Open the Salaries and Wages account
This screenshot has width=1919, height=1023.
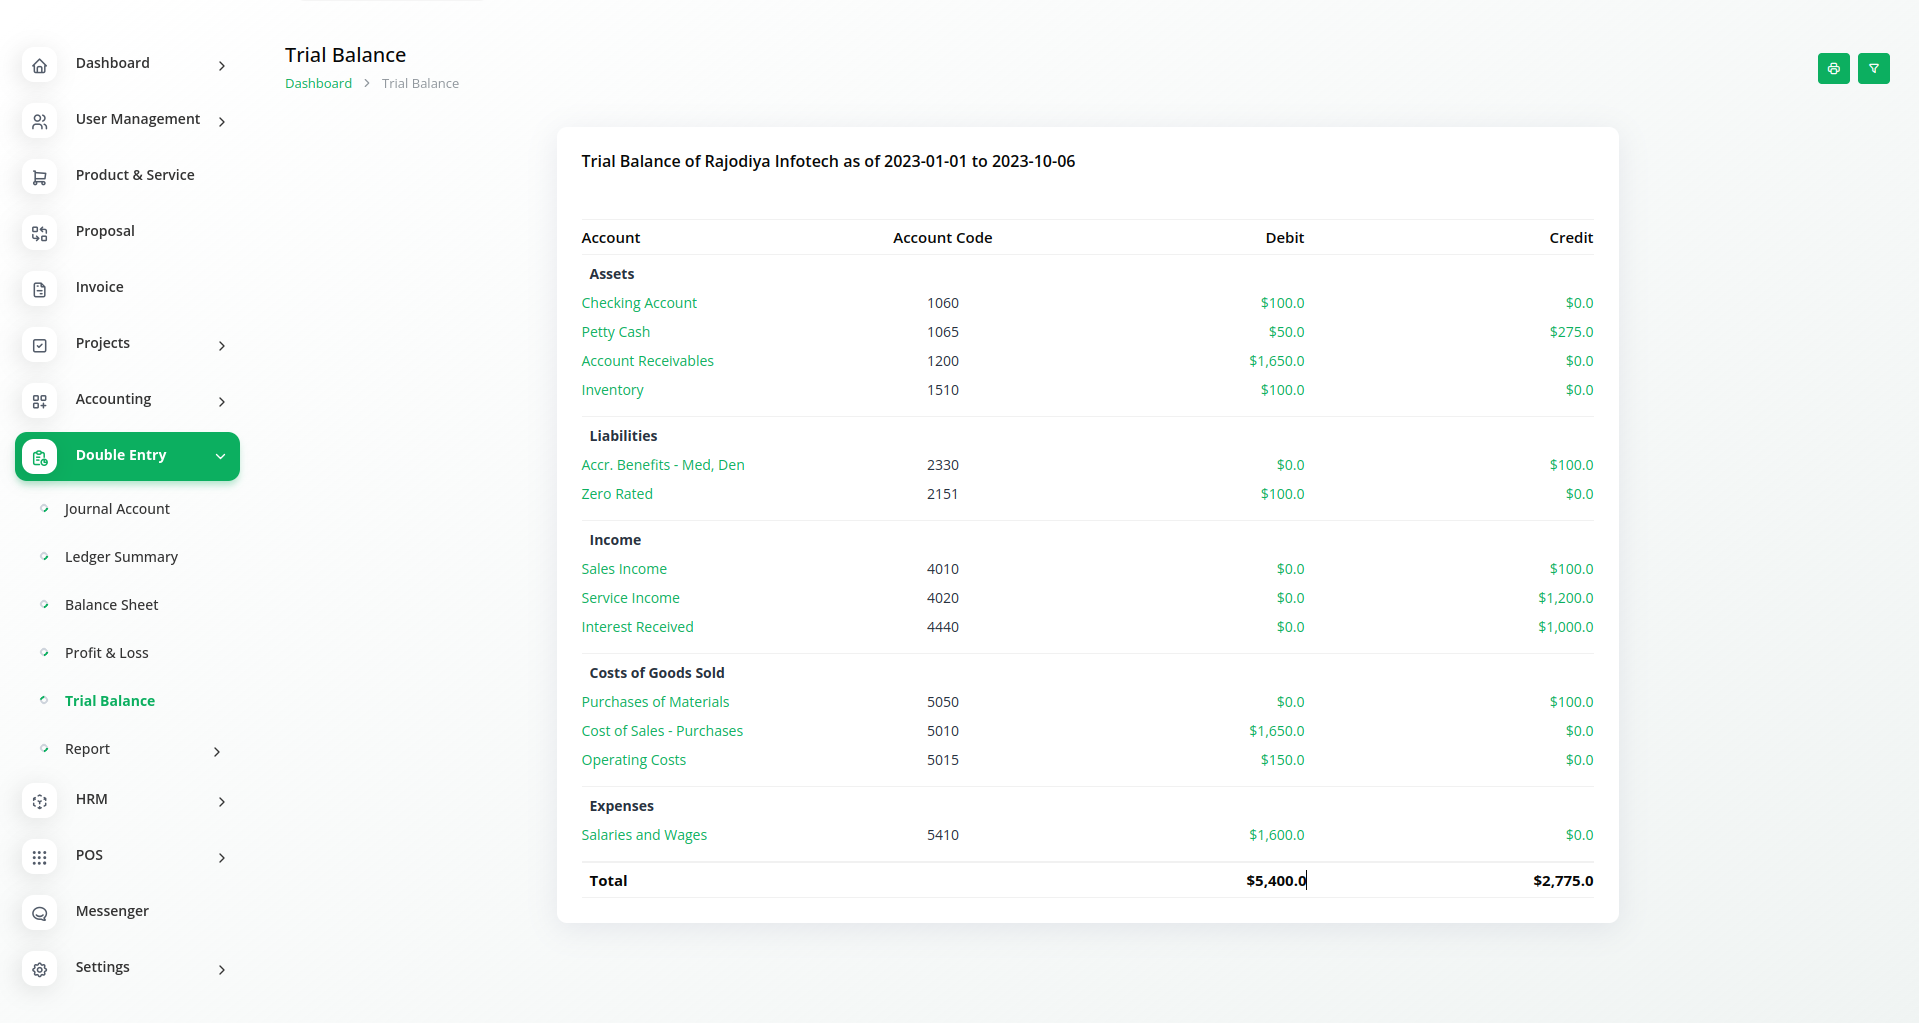click(644, 835)
